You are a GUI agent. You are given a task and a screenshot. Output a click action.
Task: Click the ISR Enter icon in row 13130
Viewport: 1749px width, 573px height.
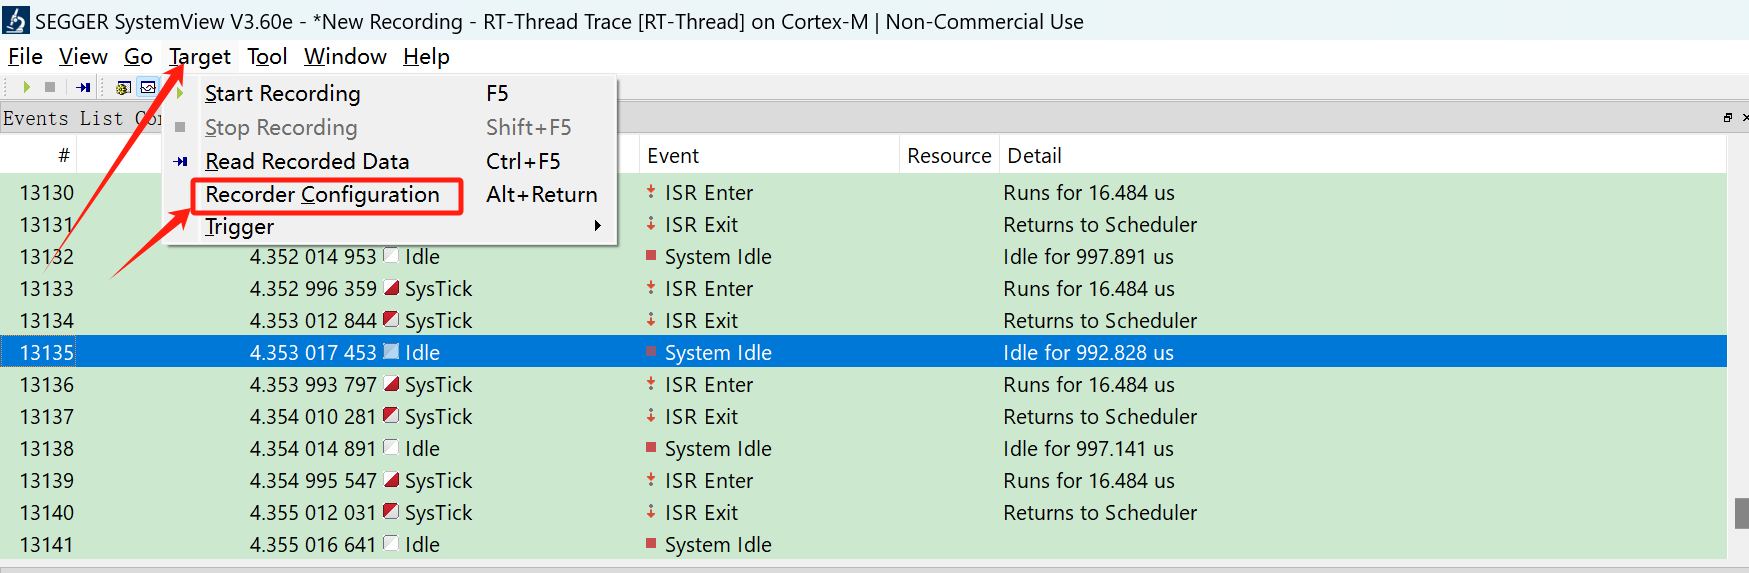point(651,191)
